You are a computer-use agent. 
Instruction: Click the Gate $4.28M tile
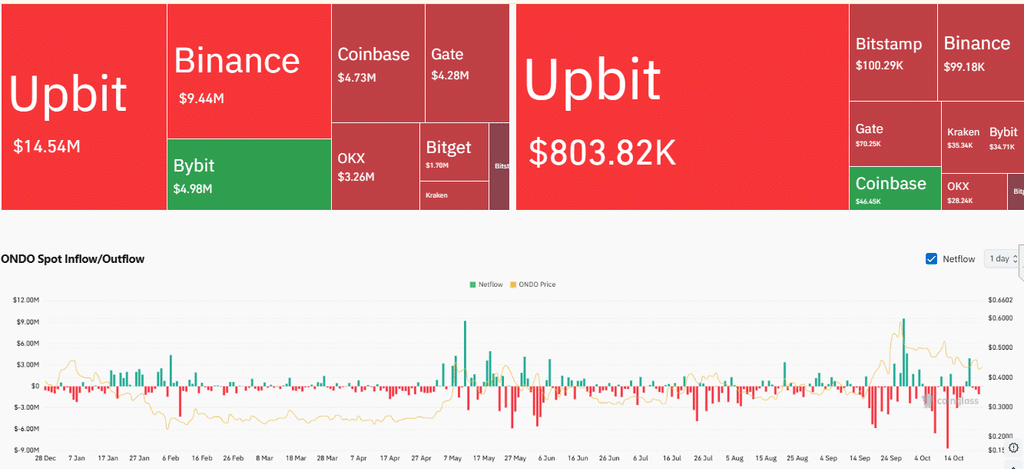point(468,63)
